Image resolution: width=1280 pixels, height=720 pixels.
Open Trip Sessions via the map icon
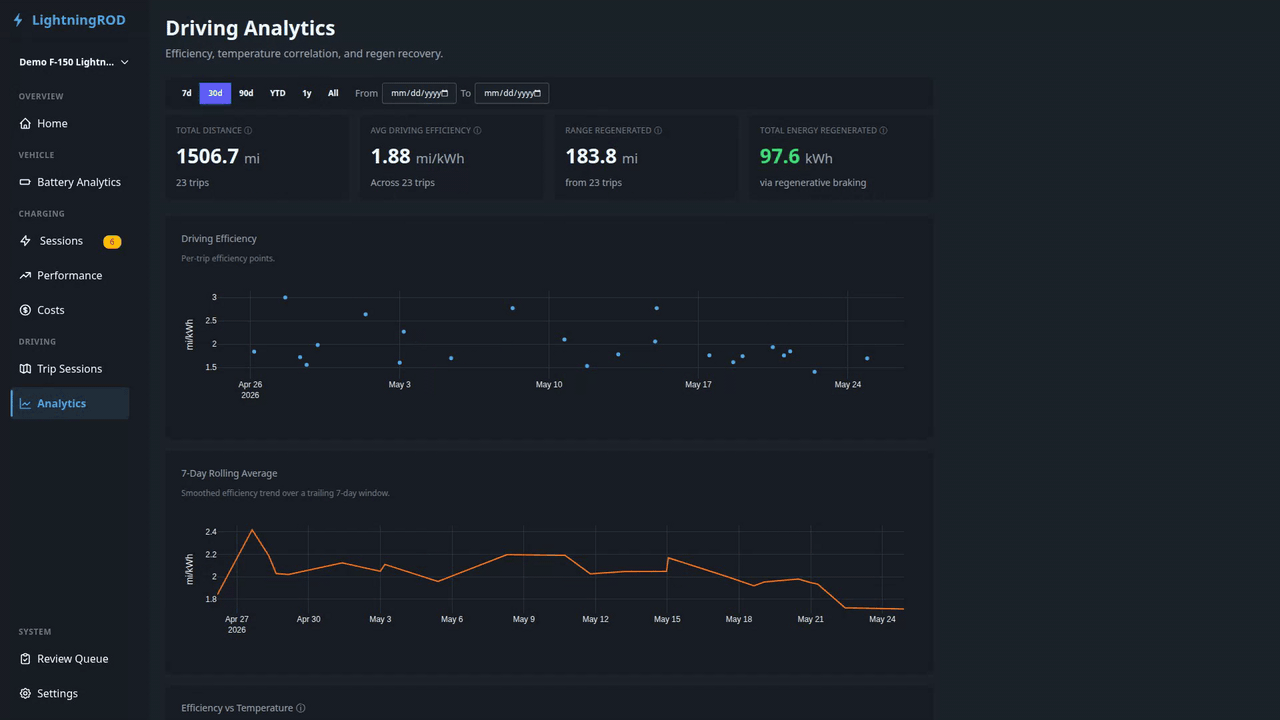[x=25, y=369]
